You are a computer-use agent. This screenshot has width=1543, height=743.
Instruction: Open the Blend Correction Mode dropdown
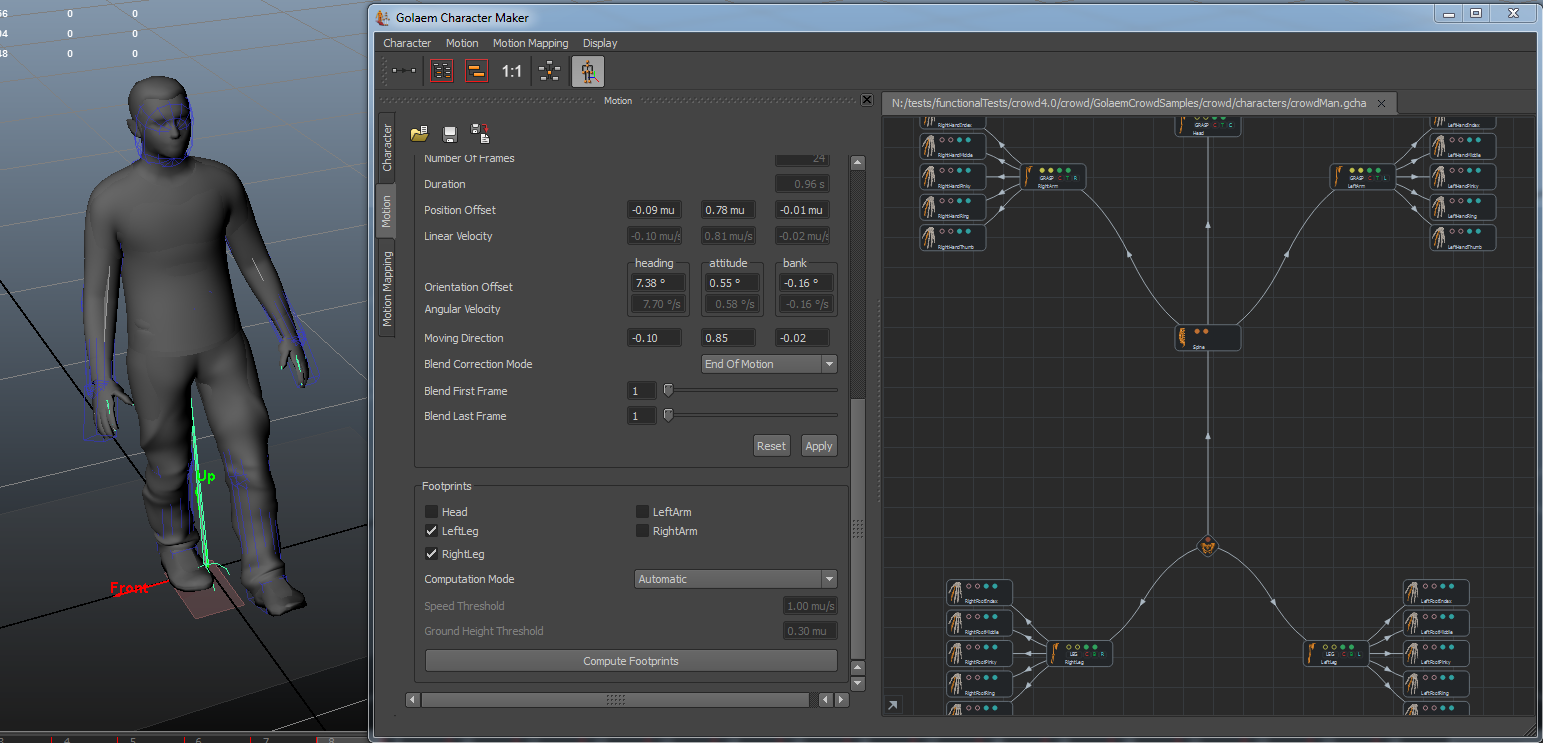tap(769, 364)
